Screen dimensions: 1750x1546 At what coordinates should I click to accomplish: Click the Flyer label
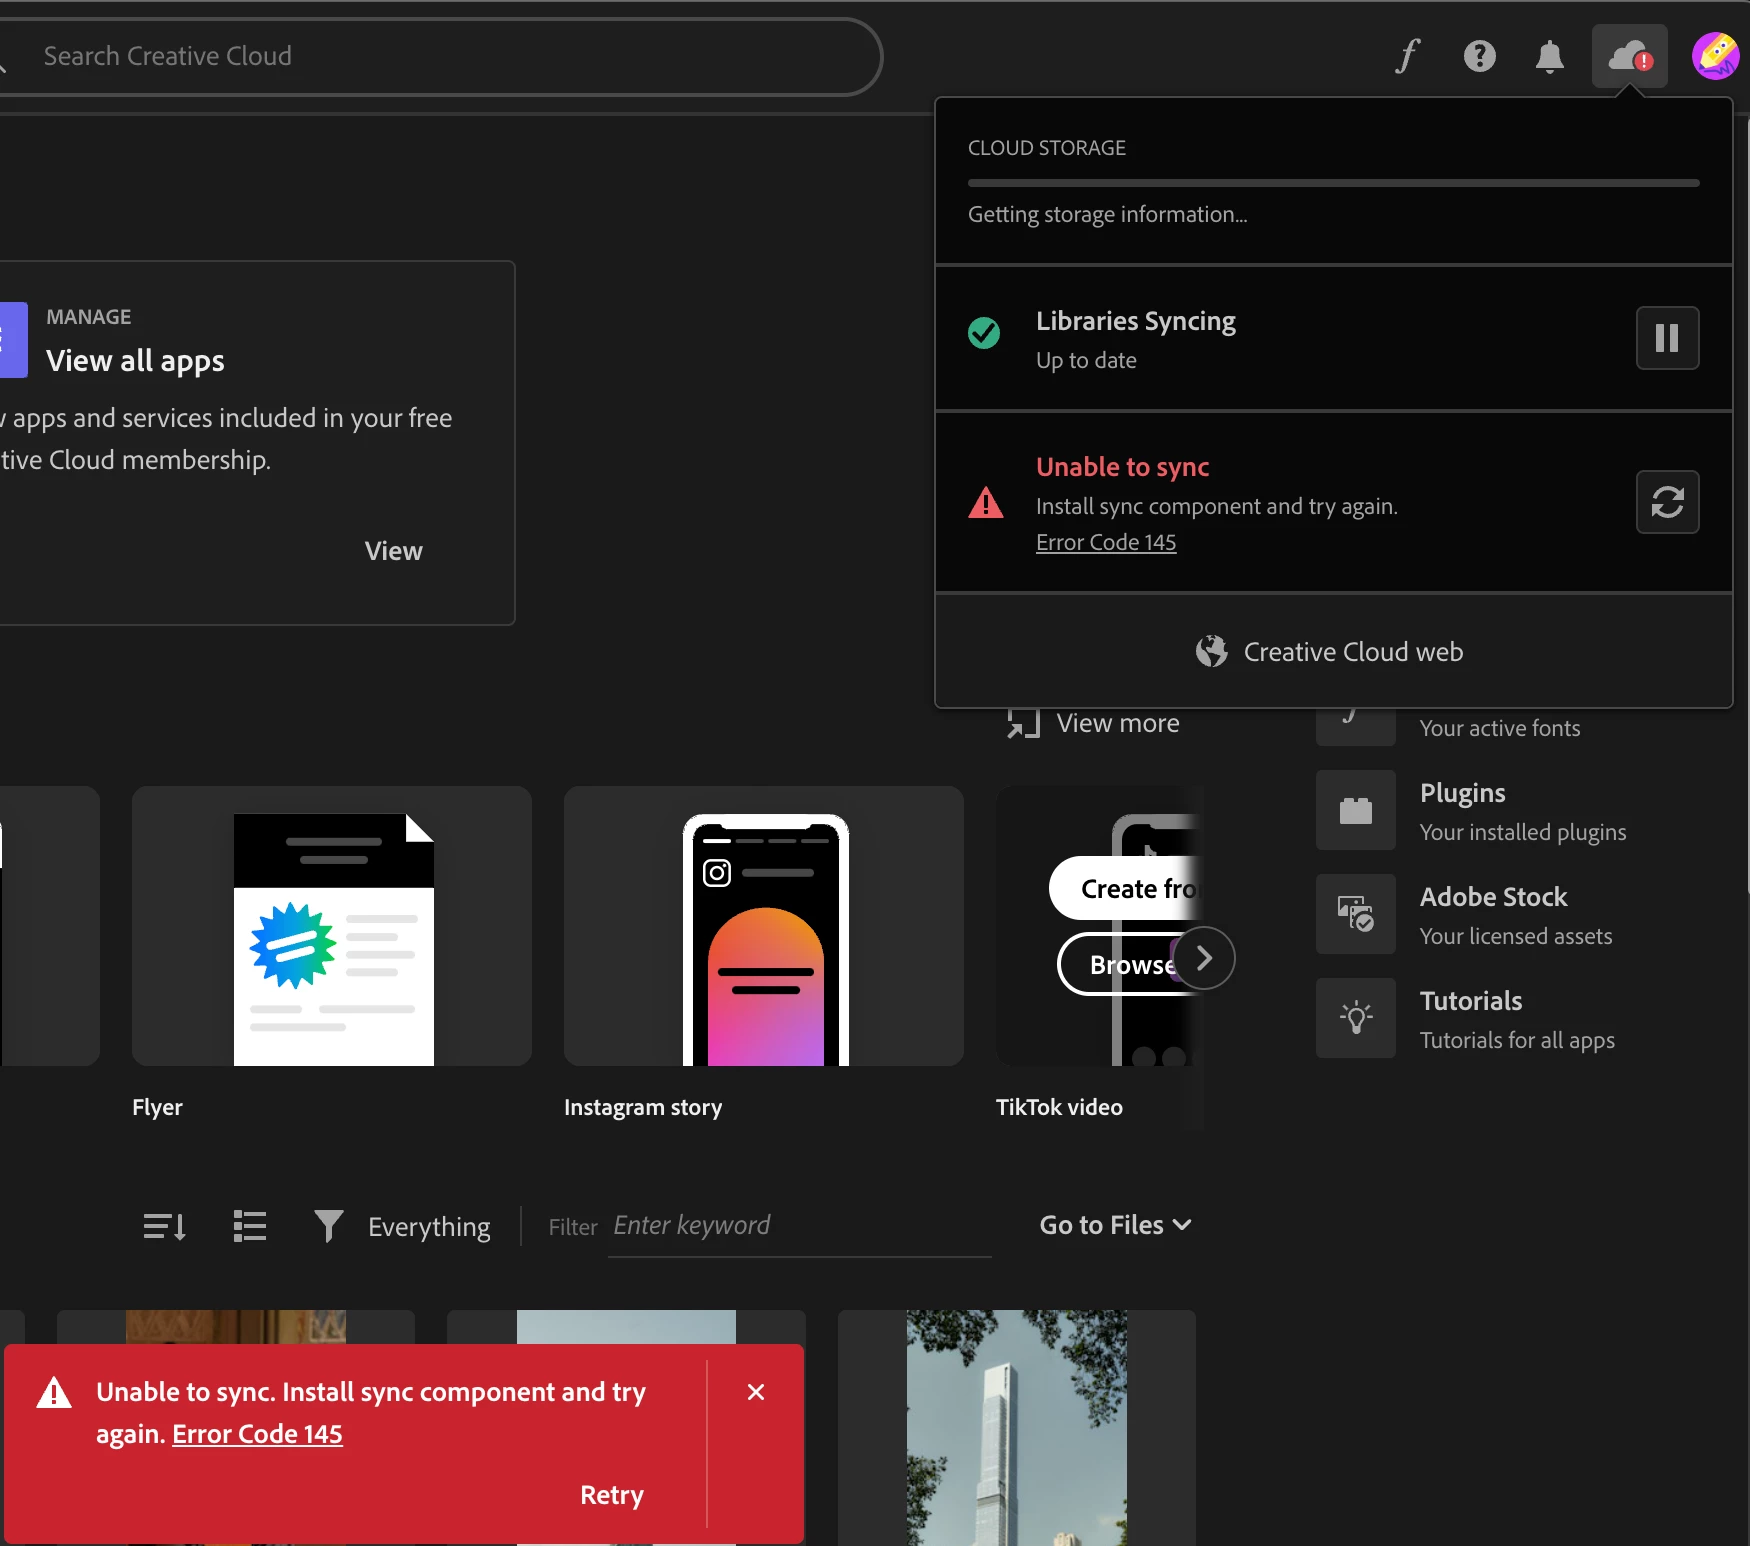[x=157, y=1107]
